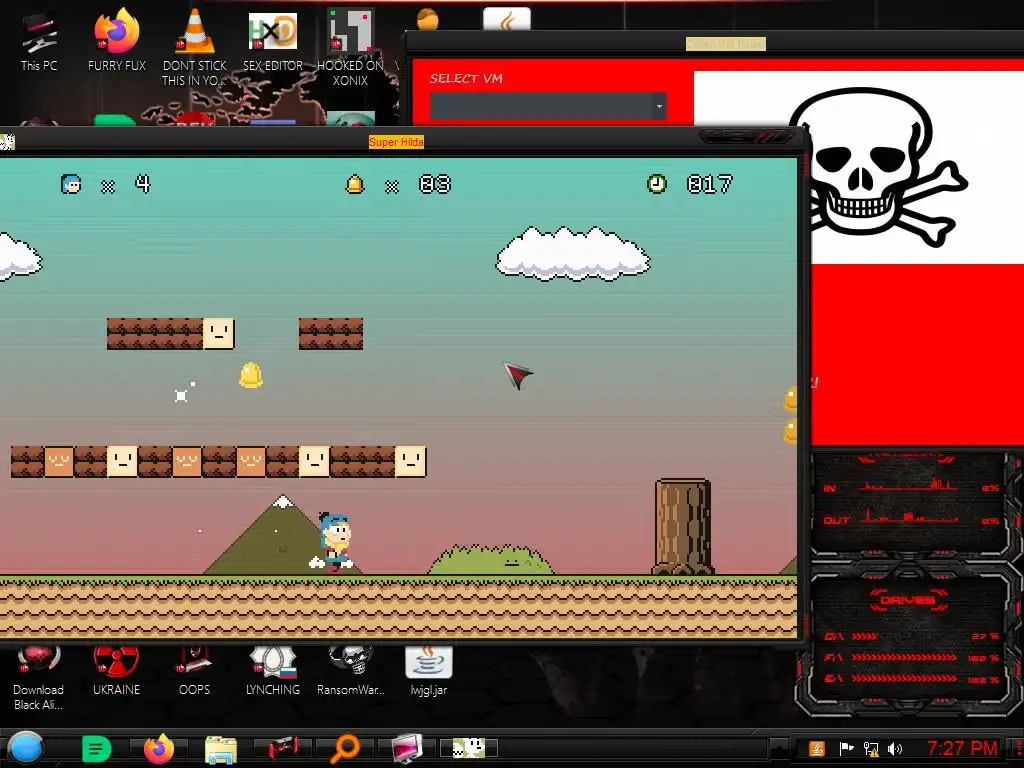
Task: Click the Start orb on the taskbar
Action: click(x=25, y=748)
